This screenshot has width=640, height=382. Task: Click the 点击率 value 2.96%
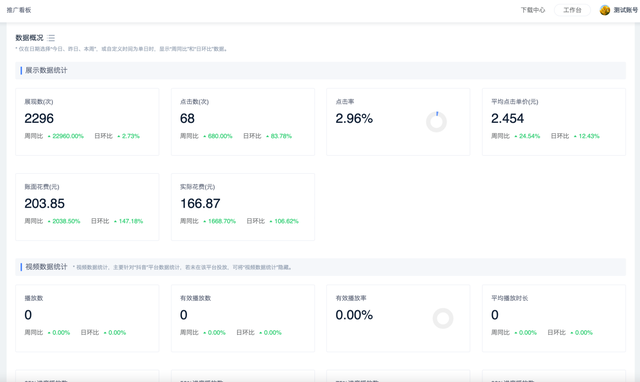pyautogui.click(x=354, y=118)
